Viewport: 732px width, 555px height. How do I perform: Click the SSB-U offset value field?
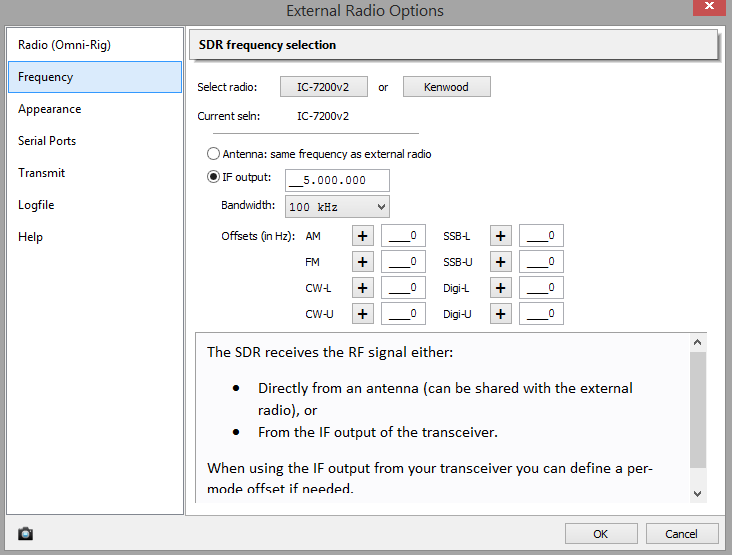click(542, 262)
